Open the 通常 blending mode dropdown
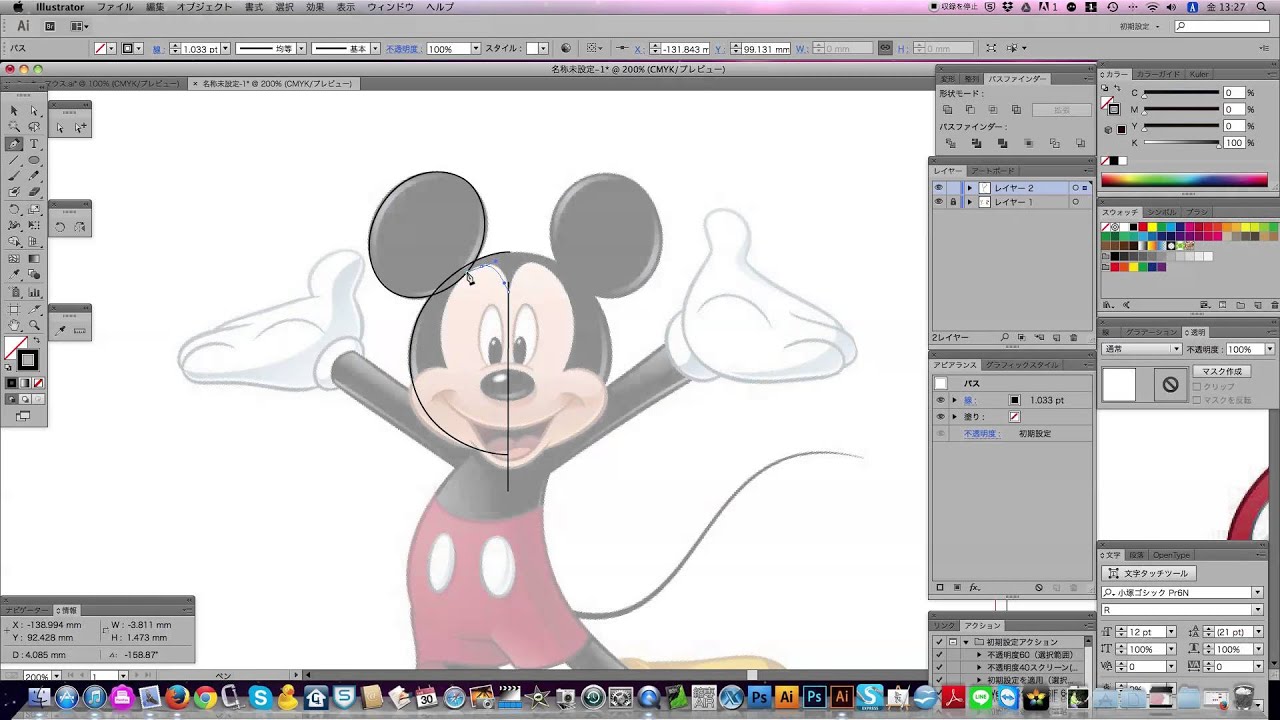This screenshot has width=1280, height=720. [x=1141, y=349]
